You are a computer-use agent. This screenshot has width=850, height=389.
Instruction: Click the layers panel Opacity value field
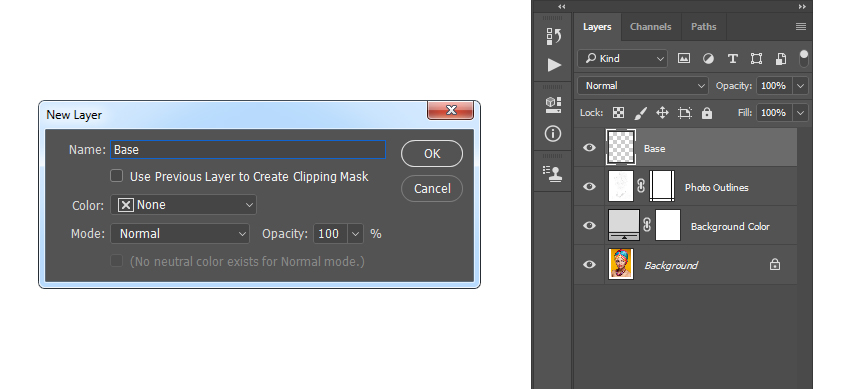tap(775, 86)
